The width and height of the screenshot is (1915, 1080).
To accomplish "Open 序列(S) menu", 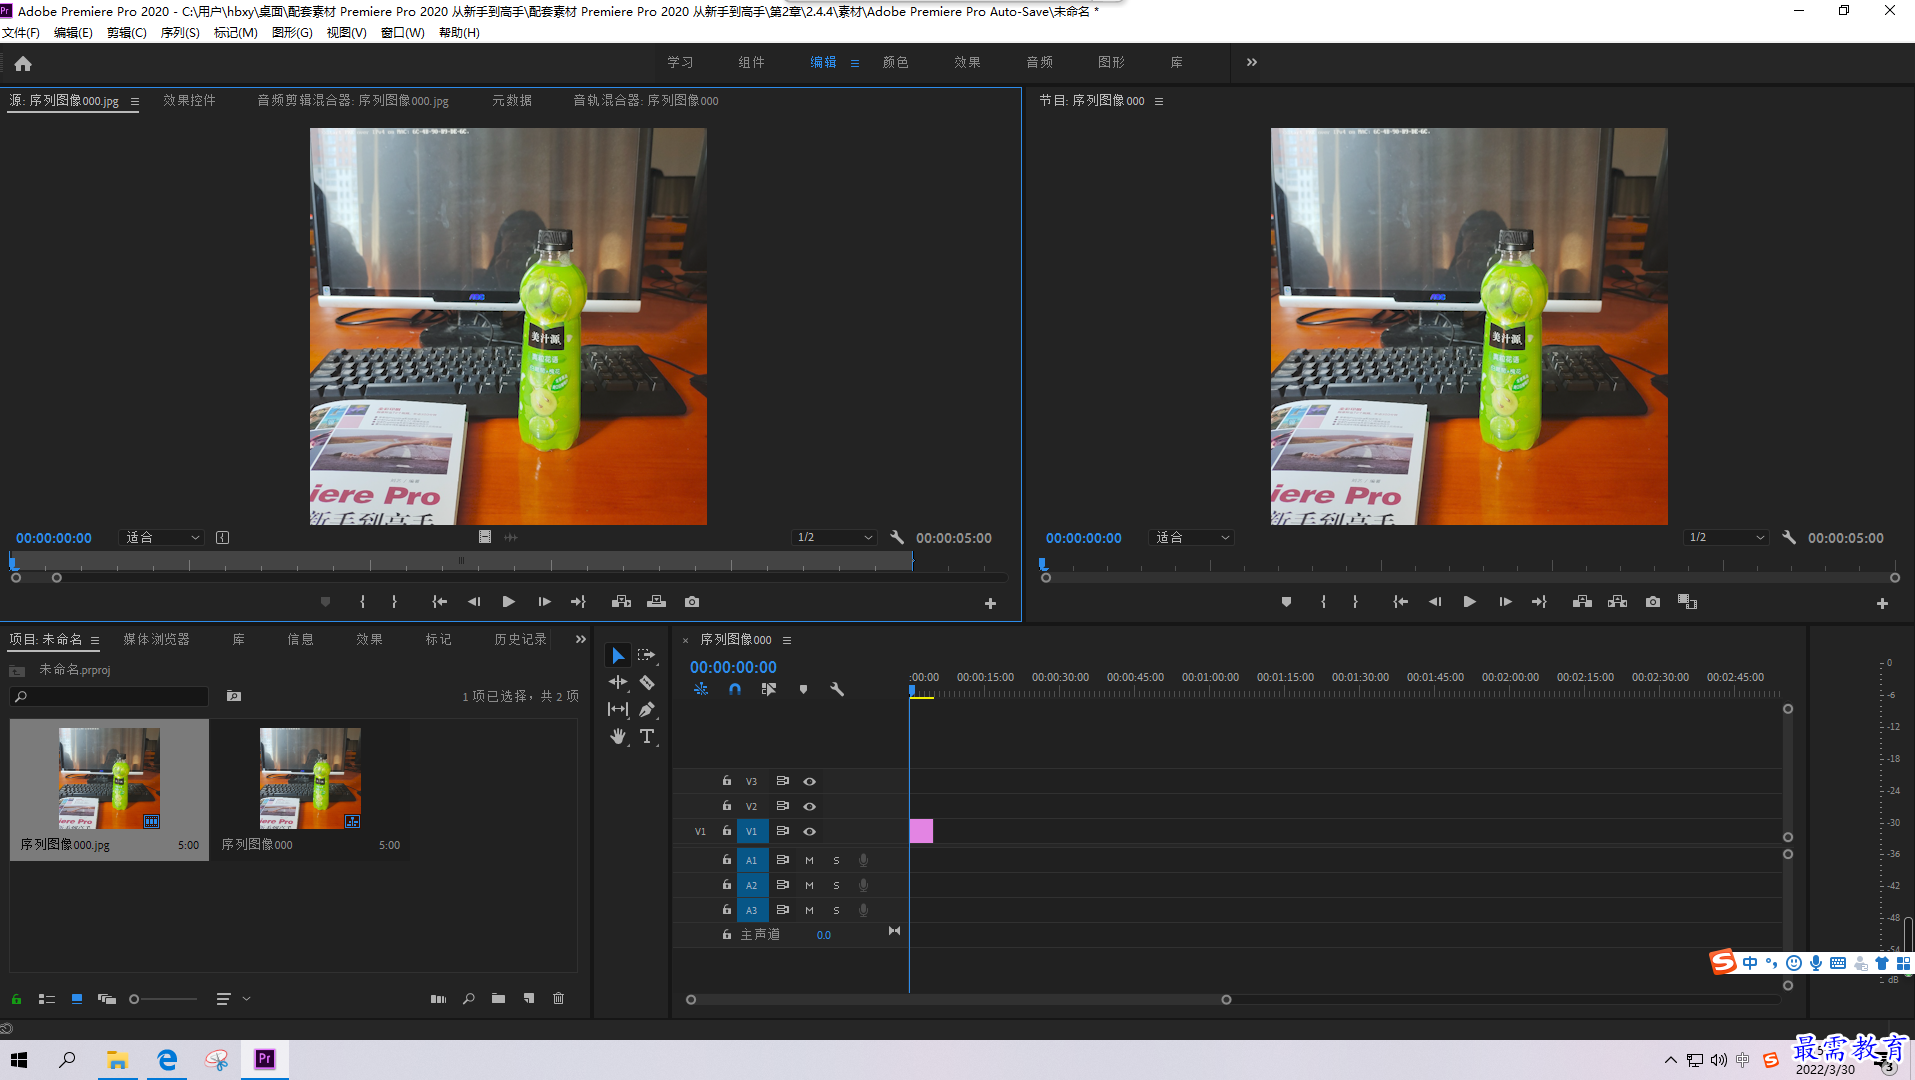I will click(180, 33).
